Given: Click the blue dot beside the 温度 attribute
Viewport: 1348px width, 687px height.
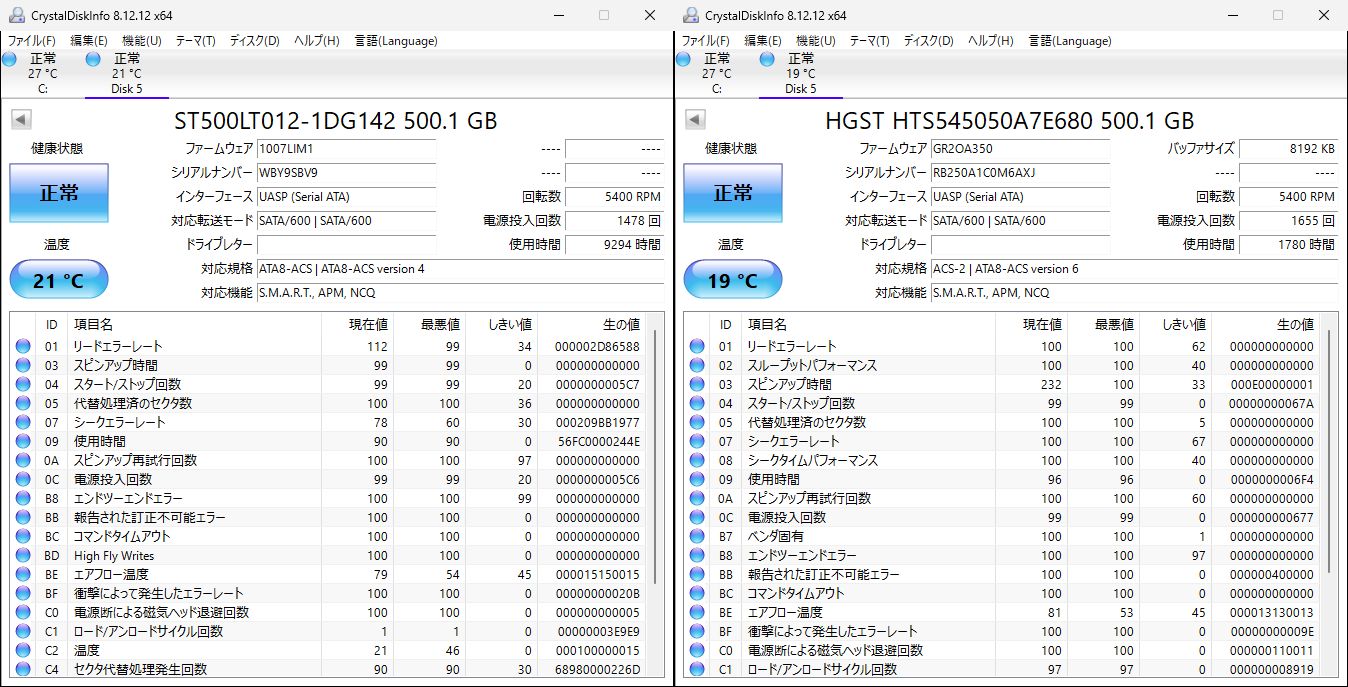Looking at the screenshot, I should tap(22, 650).
